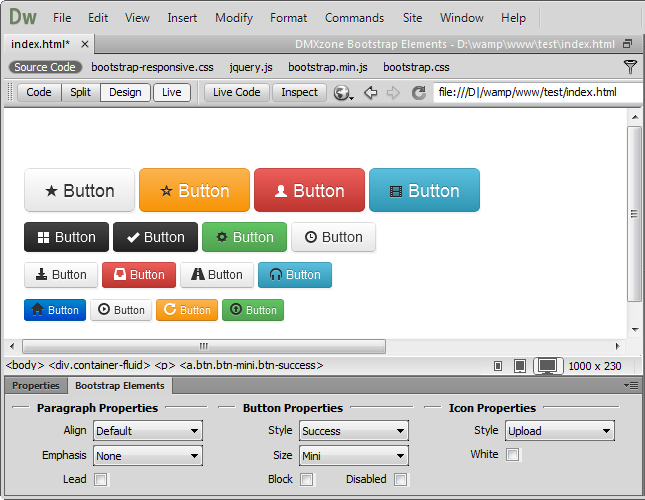645x500 pixels.
Task: Click the tablet size window icon
Action: [x=520, y=366]
